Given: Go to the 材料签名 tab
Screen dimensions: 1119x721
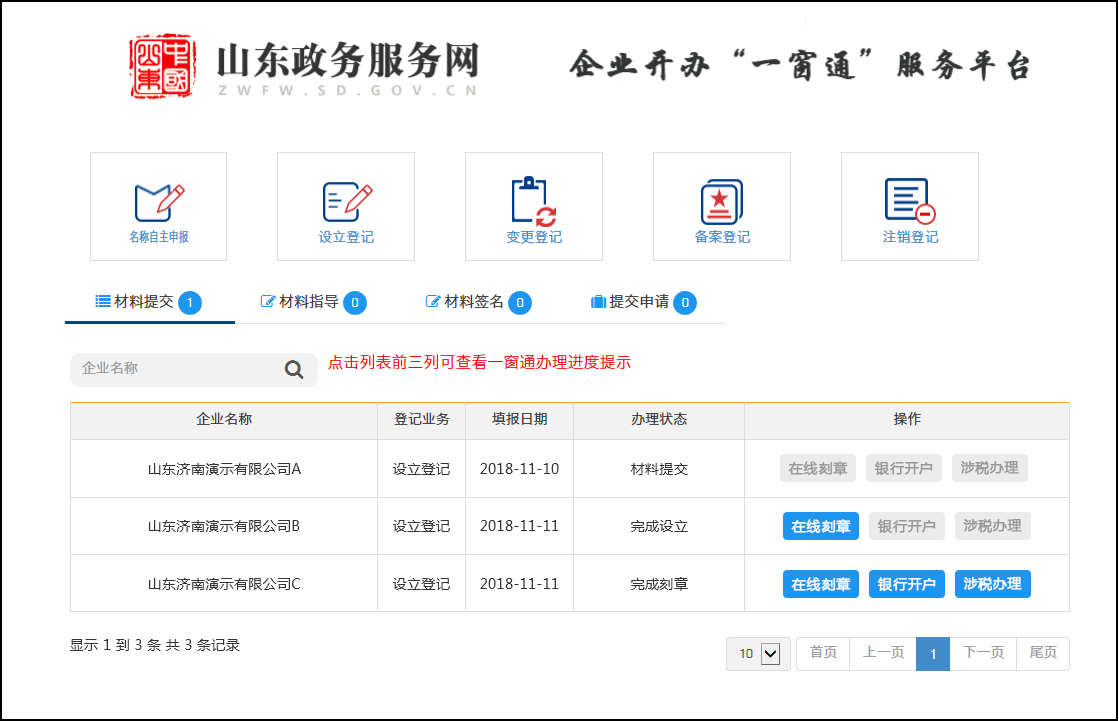Looking at the screenshot, I should (477, 302).
